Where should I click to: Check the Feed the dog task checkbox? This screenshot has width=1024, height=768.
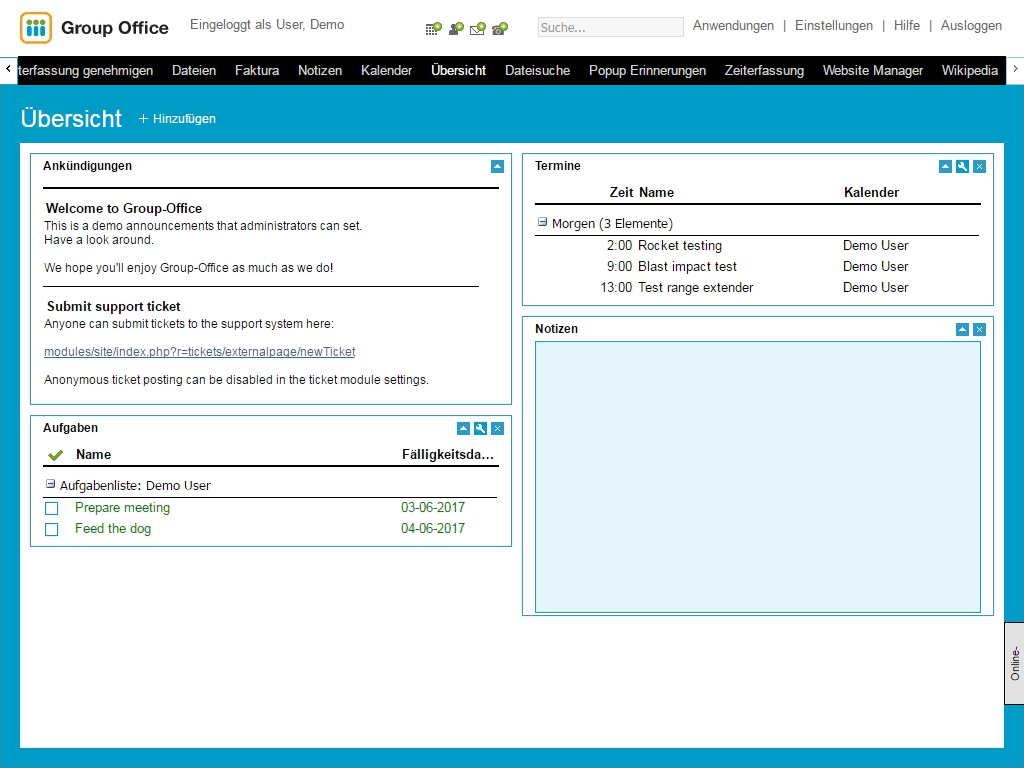[52, 530]
